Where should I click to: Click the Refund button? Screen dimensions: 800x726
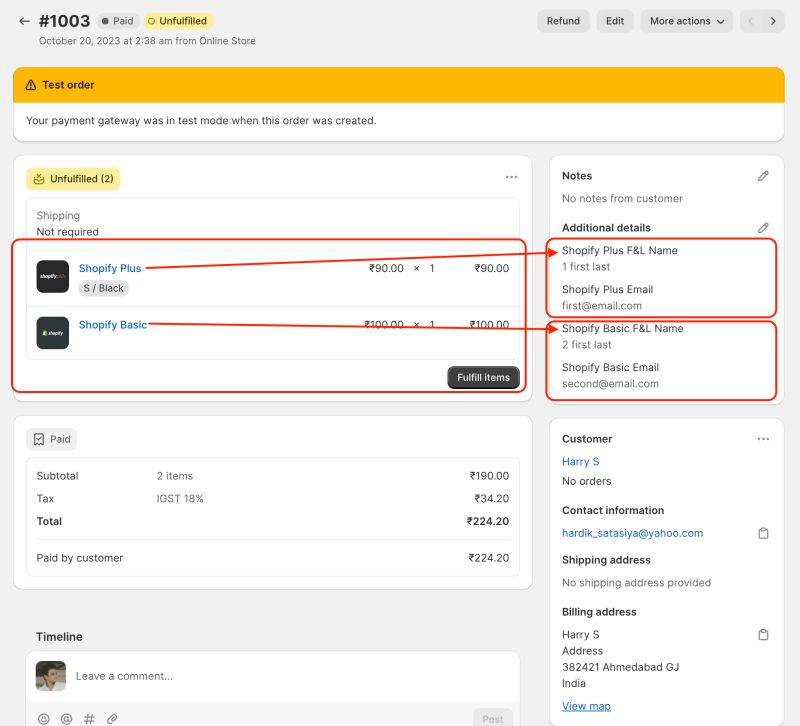click(563, 20)
